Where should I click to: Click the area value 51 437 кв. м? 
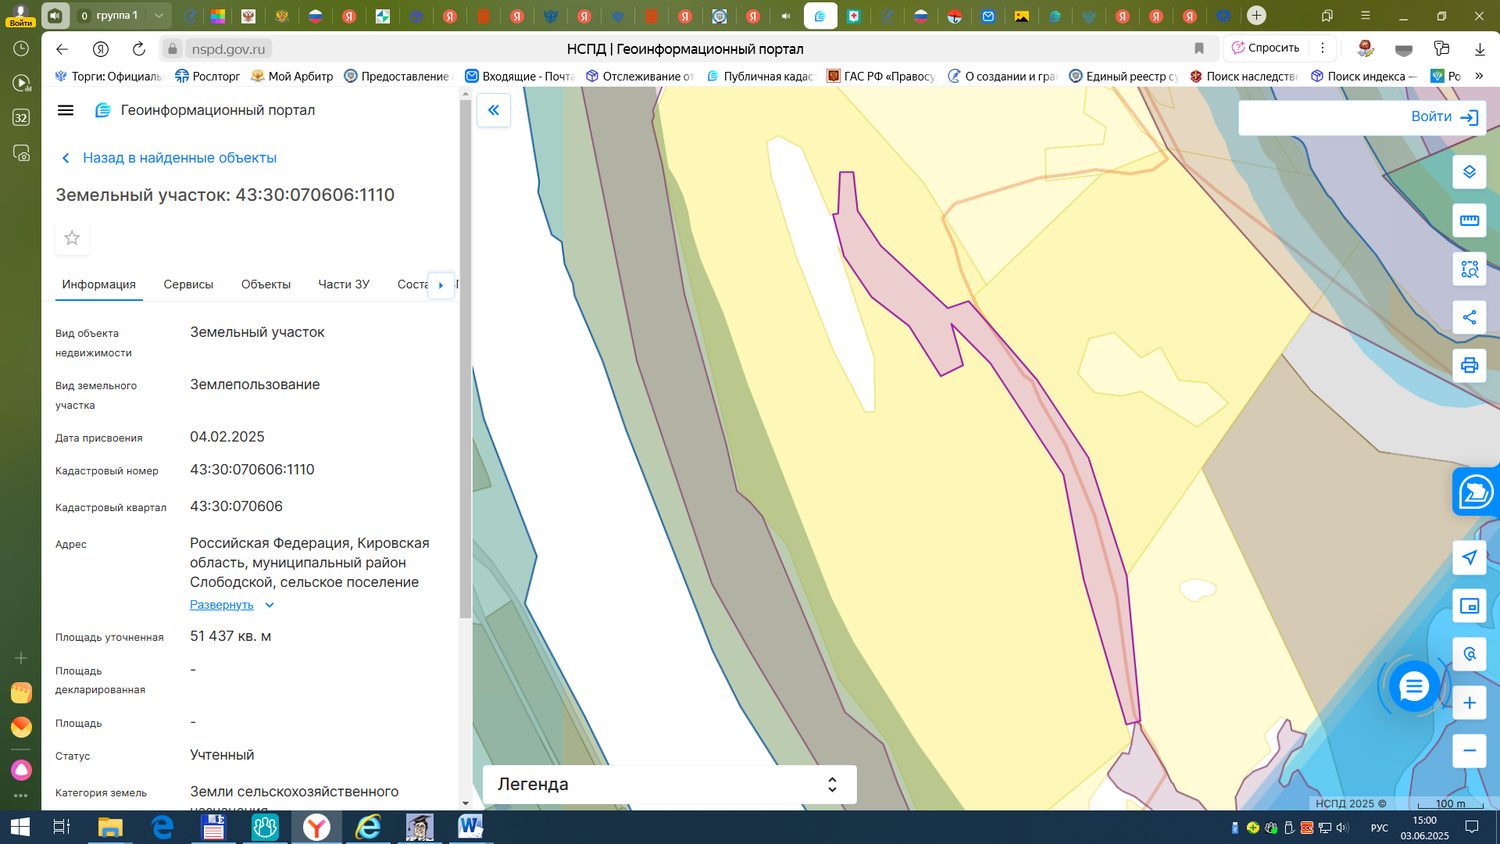[231, 636]
